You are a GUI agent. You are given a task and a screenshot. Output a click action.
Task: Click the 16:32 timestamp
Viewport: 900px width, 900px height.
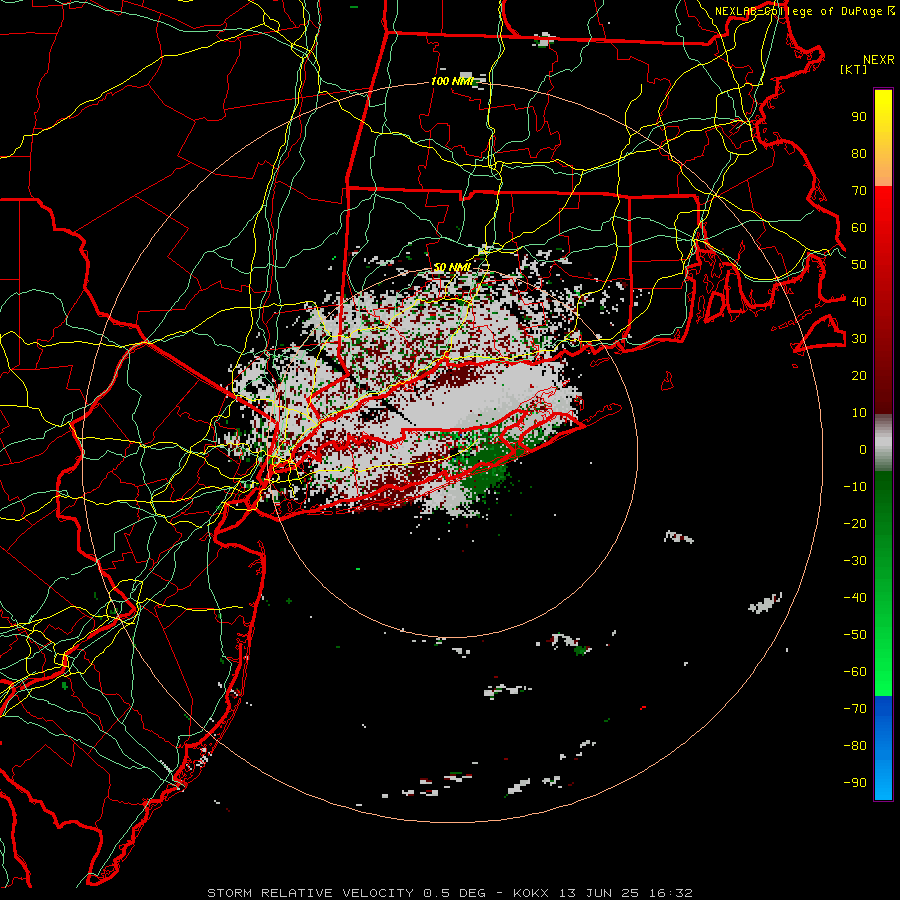(671, 893)
